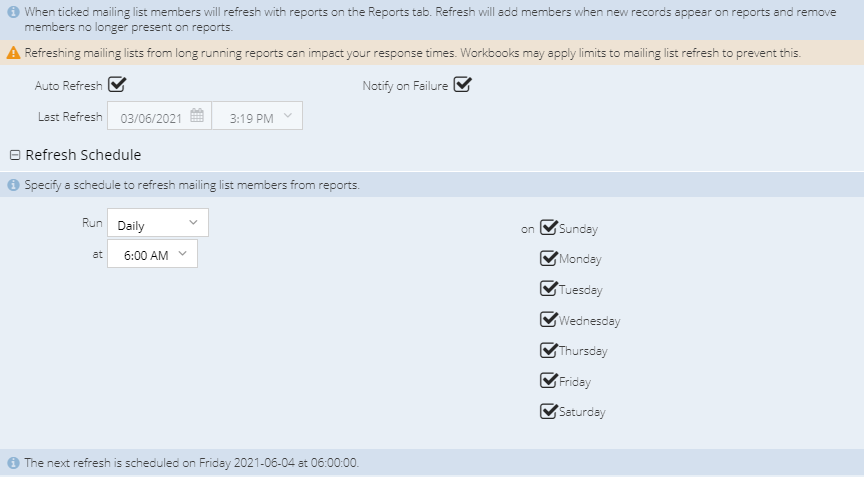
Task: Disable refresh on Saturday
Action: (549, 411)
